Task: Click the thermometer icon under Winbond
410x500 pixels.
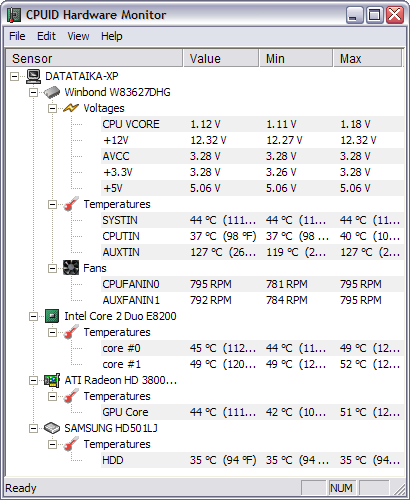Action: pyautogui.click(x=71, y=204)
